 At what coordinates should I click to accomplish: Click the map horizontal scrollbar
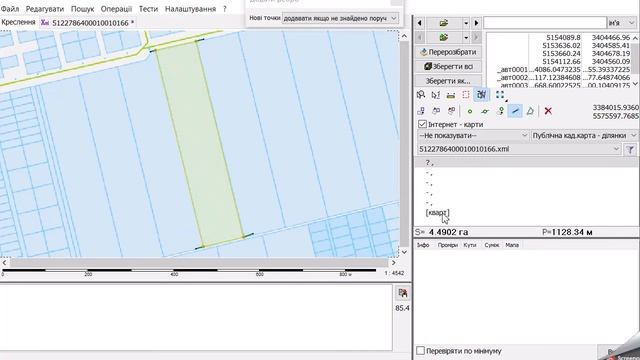pyautogui.click(x=199, y=262)
